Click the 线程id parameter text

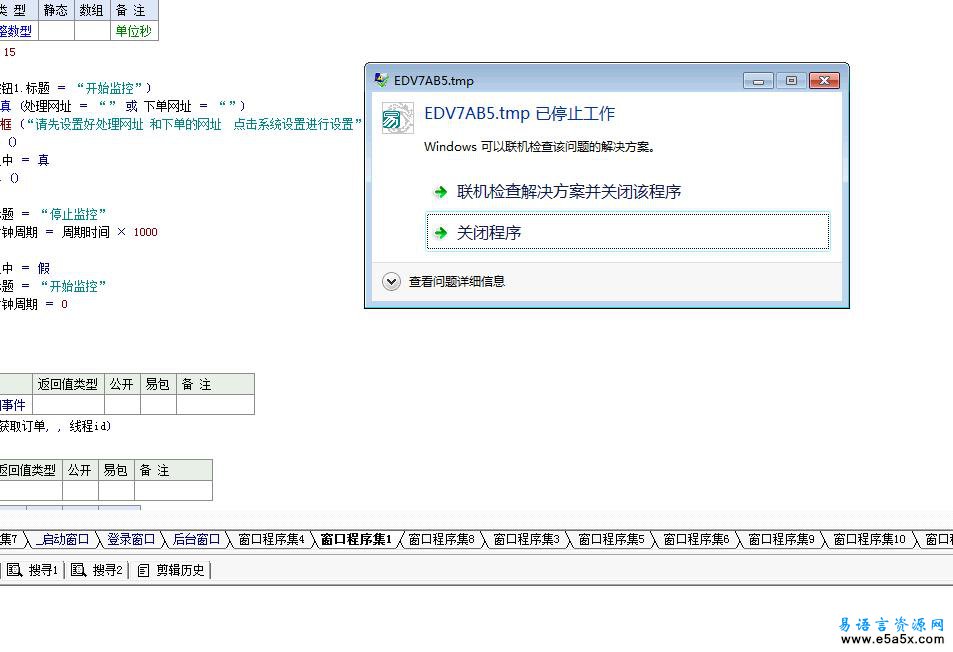[x=90, y=426]
